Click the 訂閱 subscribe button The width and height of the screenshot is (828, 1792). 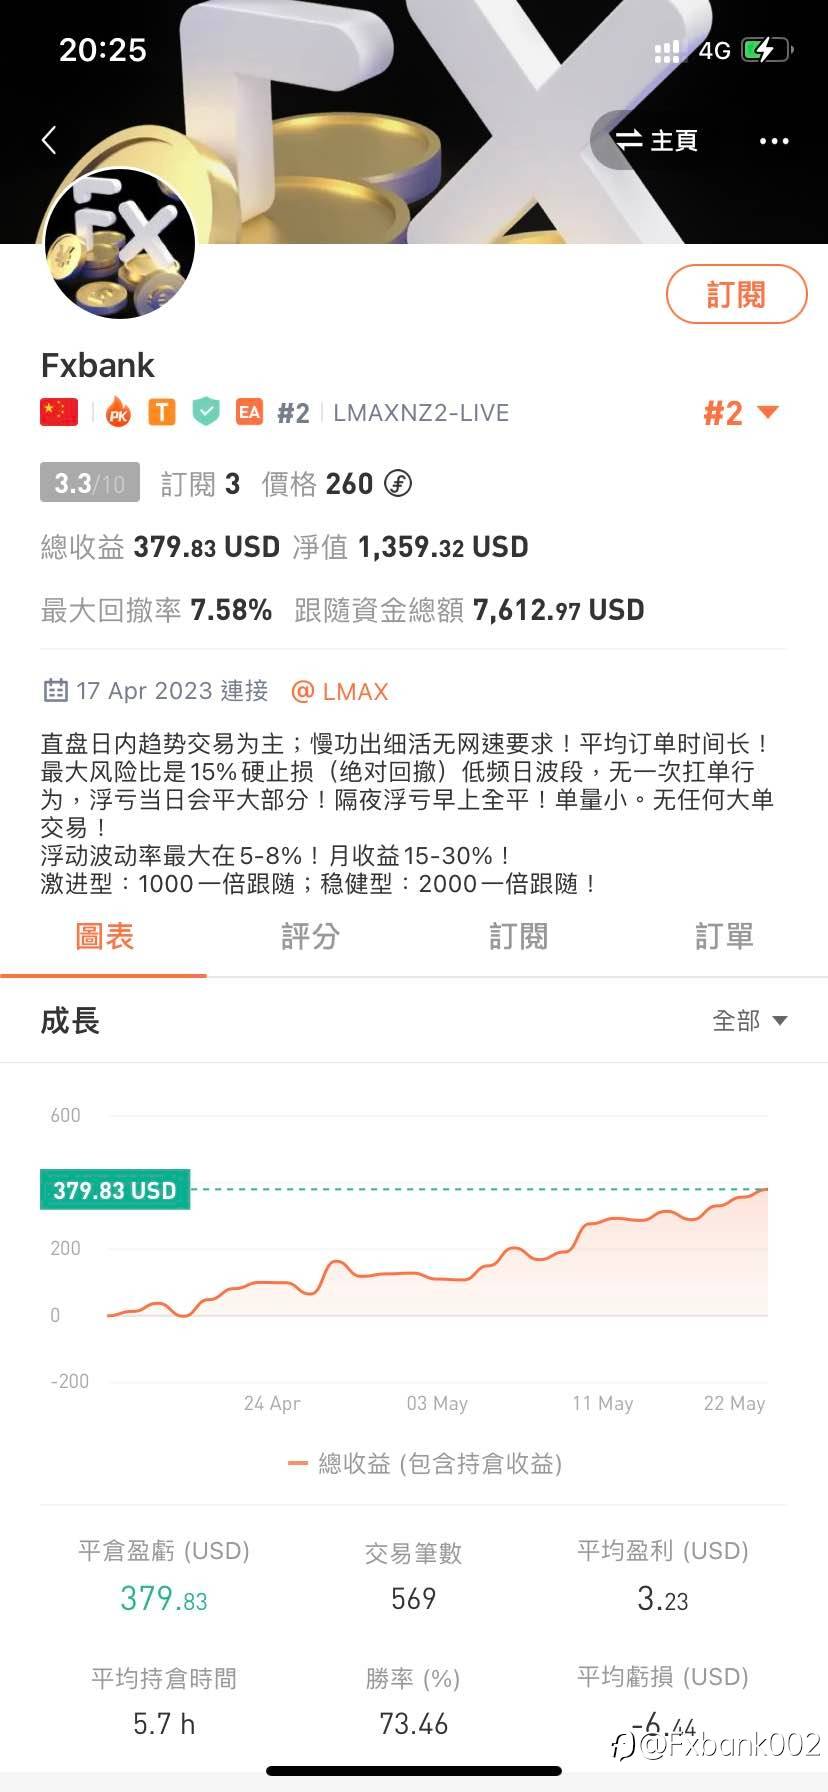(x=736, y=294)
